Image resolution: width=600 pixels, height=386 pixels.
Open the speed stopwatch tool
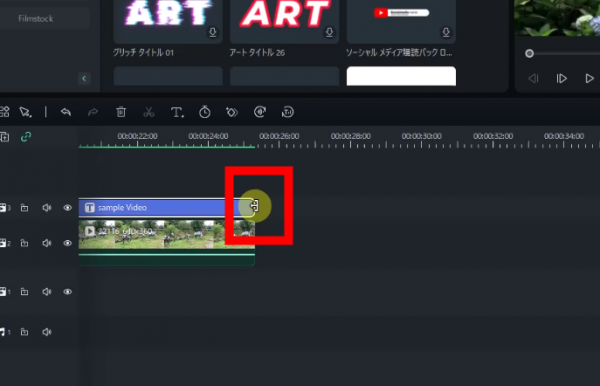point(205,112)
